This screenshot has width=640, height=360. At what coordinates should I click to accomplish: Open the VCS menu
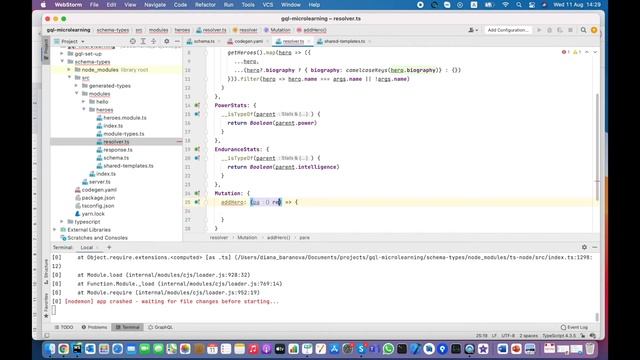point(268,5)
